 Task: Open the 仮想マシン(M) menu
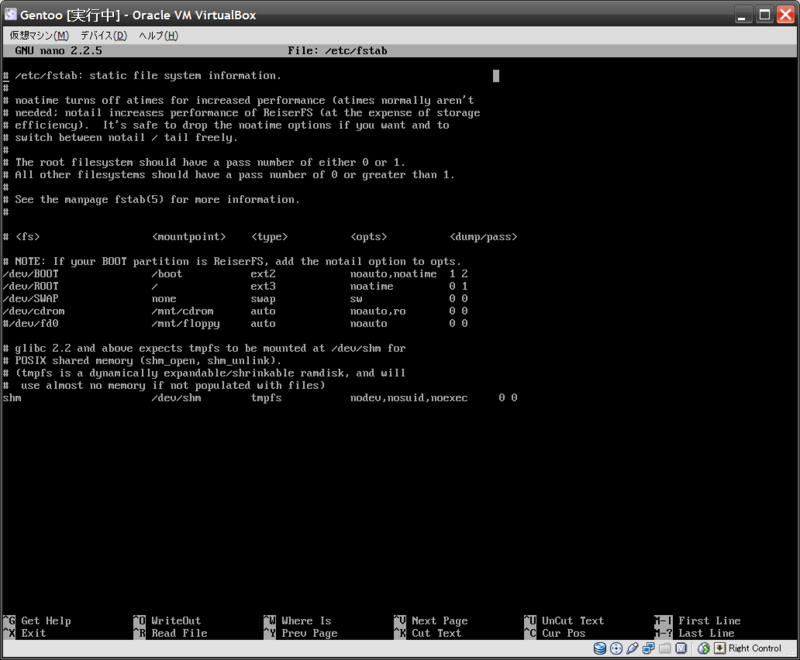(x=39, y=35)
